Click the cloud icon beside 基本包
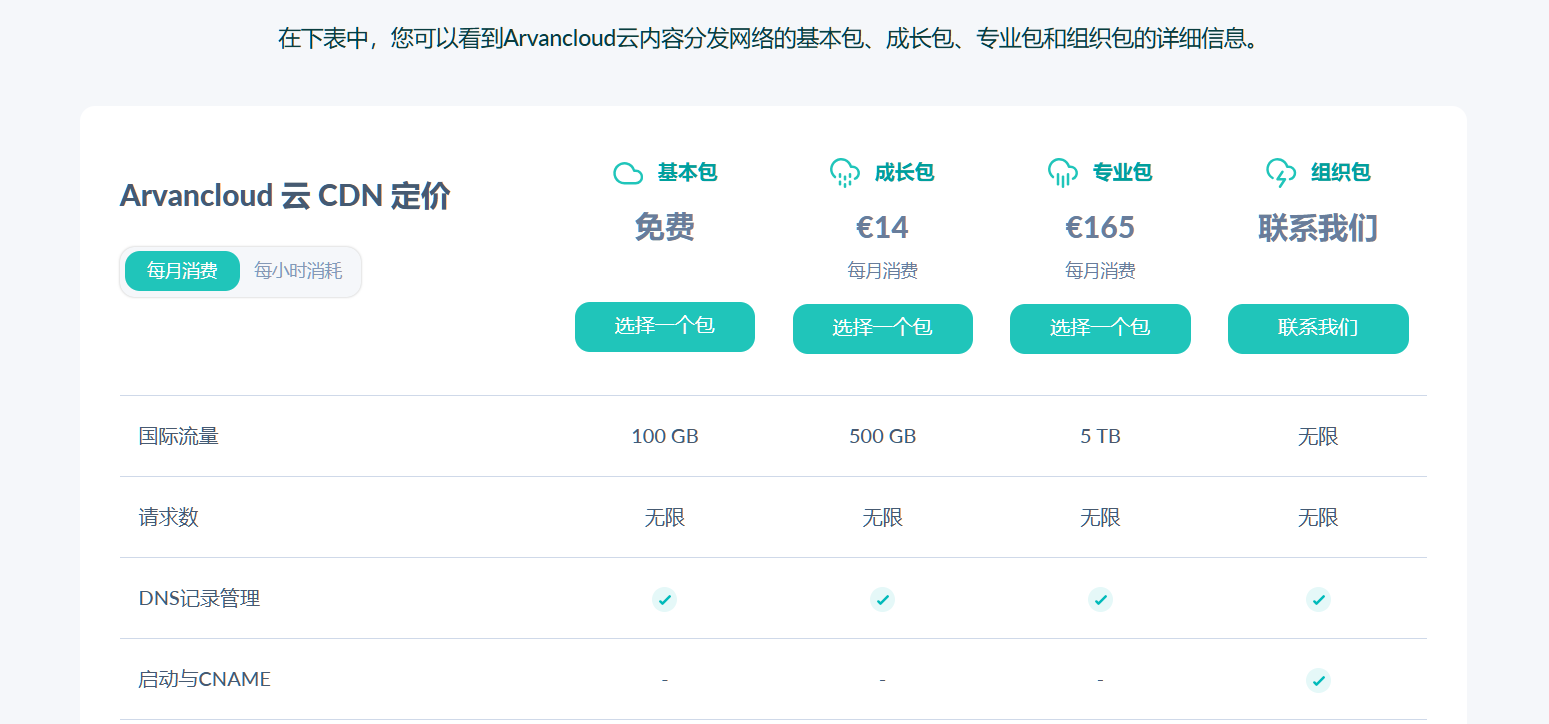The width and height of the screenshot is (1549, 724). tap(628, 173)
